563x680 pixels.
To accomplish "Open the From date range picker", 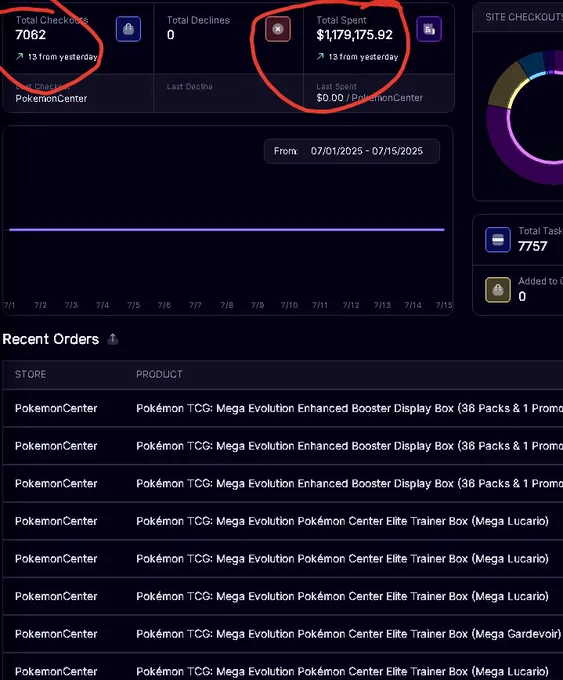I will pos(352,151).
